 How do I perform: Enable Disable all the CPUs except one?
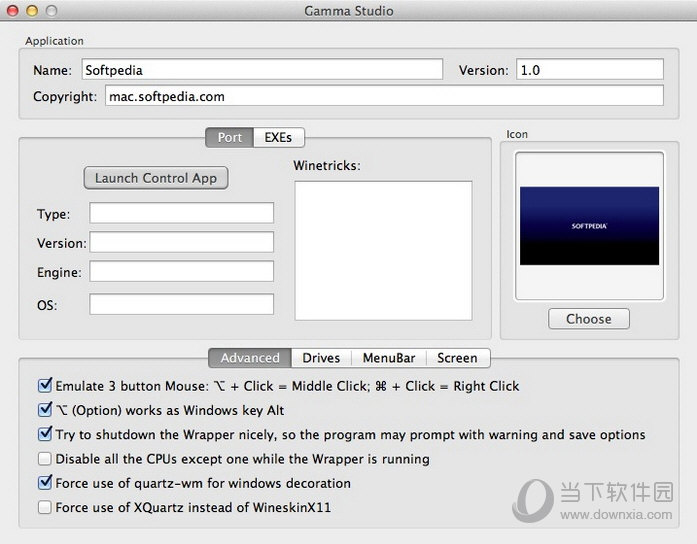[x=45, y=458]
